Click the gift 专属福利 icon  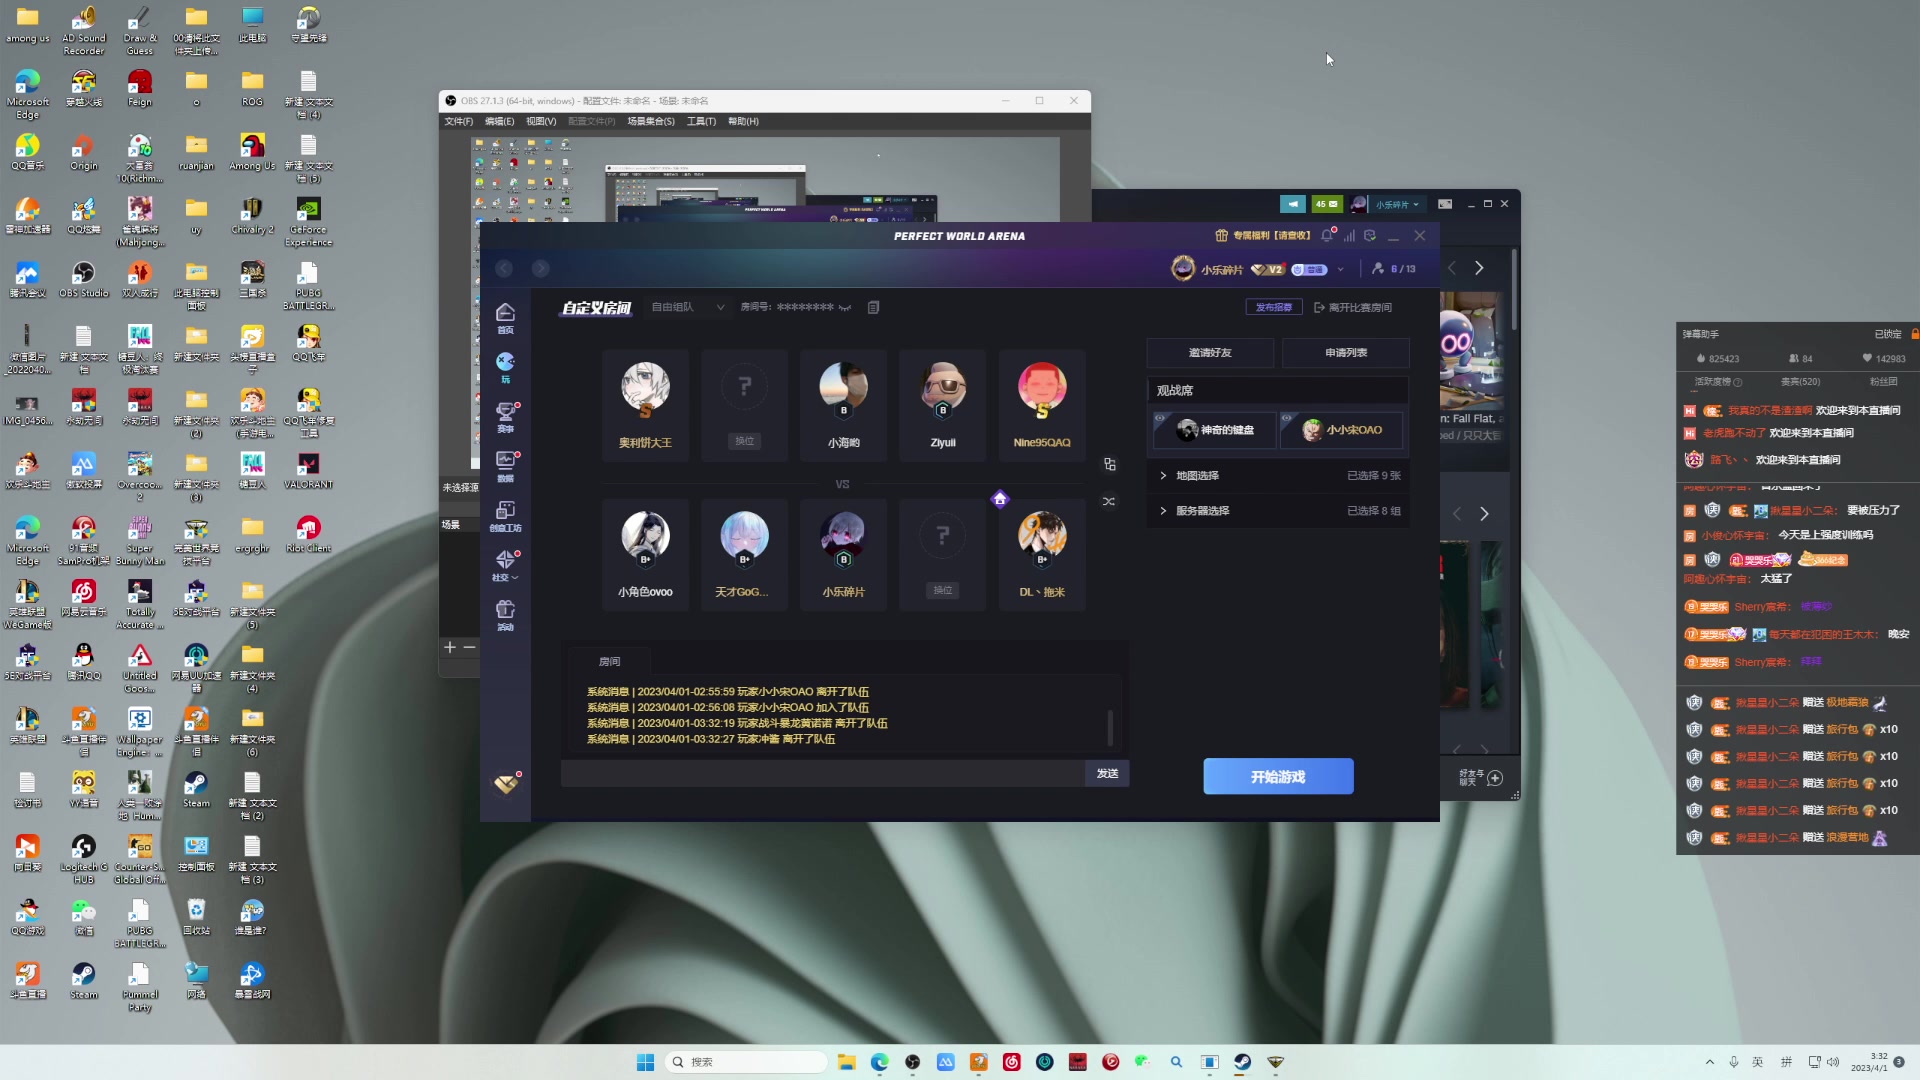tap(1221, 236)
